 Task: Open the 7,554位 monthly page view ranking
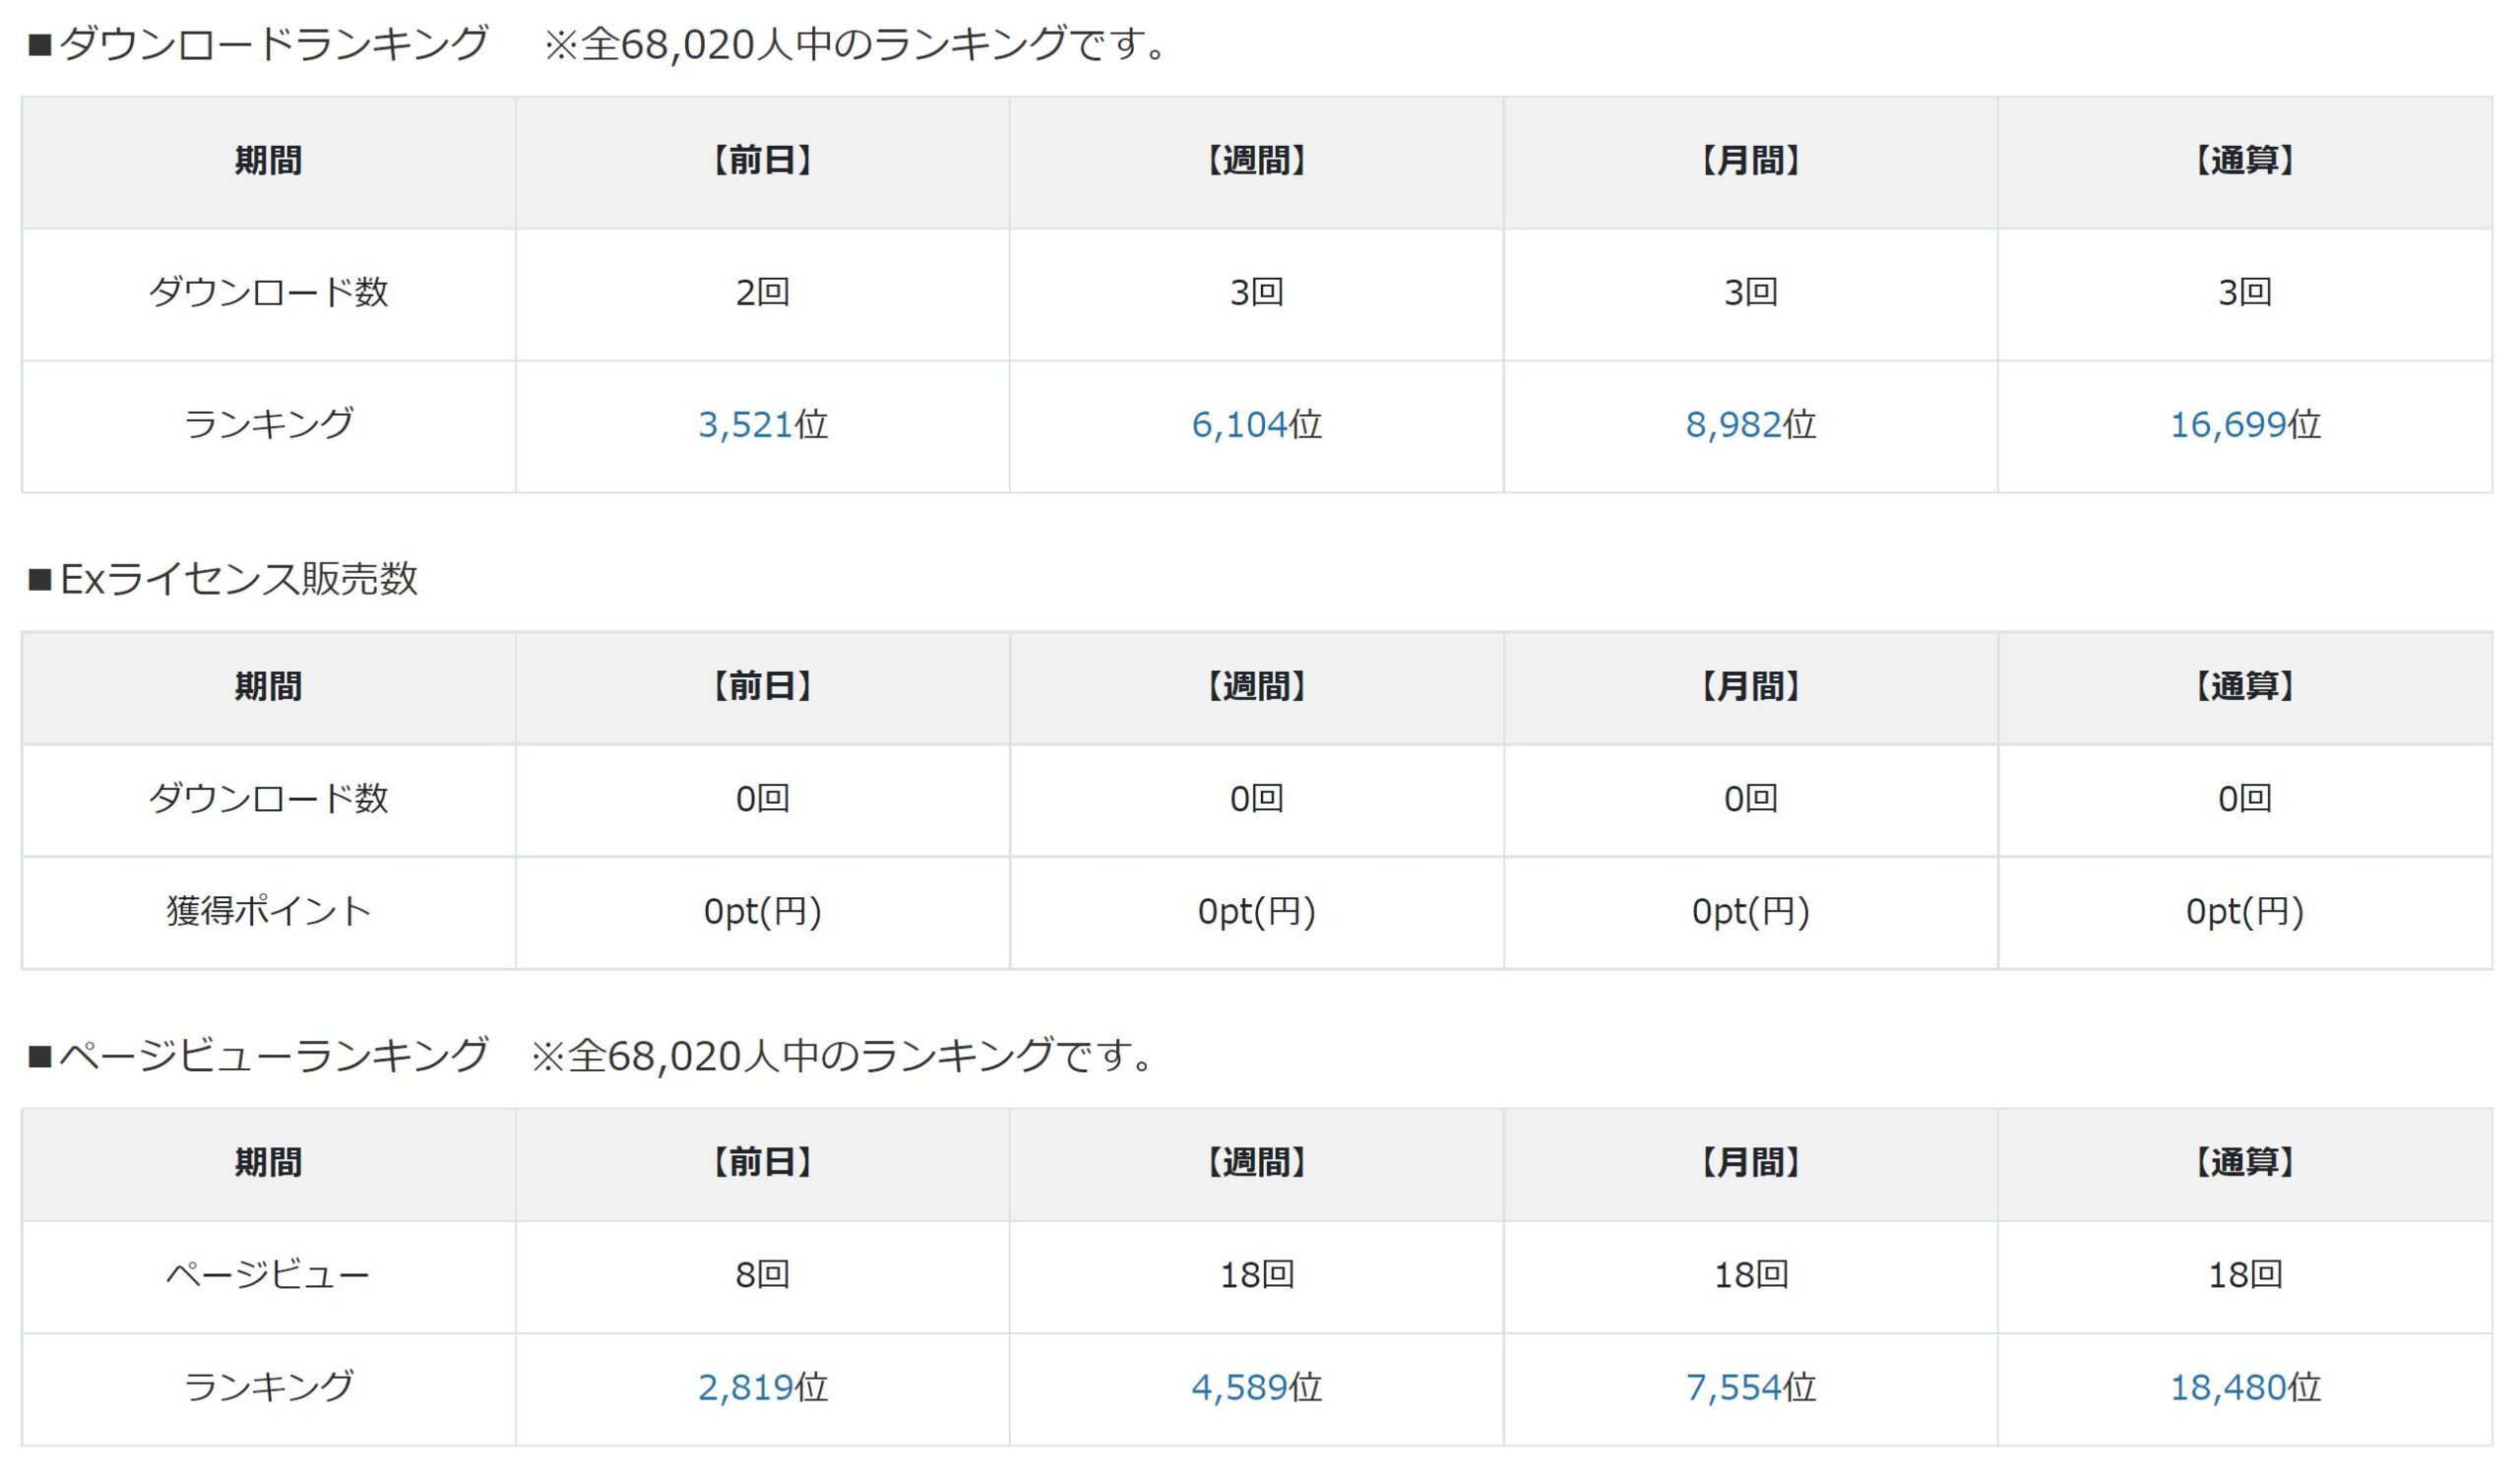click(x=1733, y=1387)
